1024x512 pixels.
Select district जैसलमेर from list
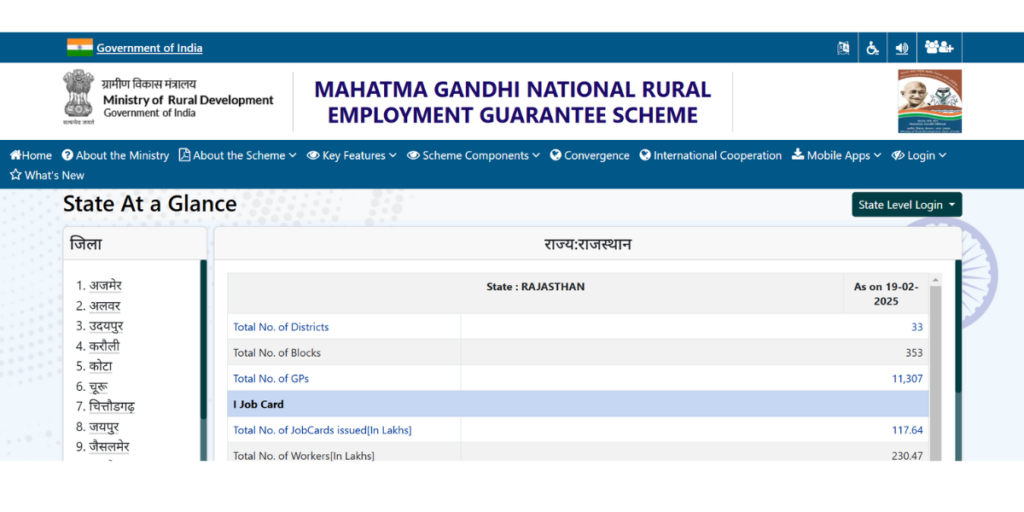coord(109,447)
